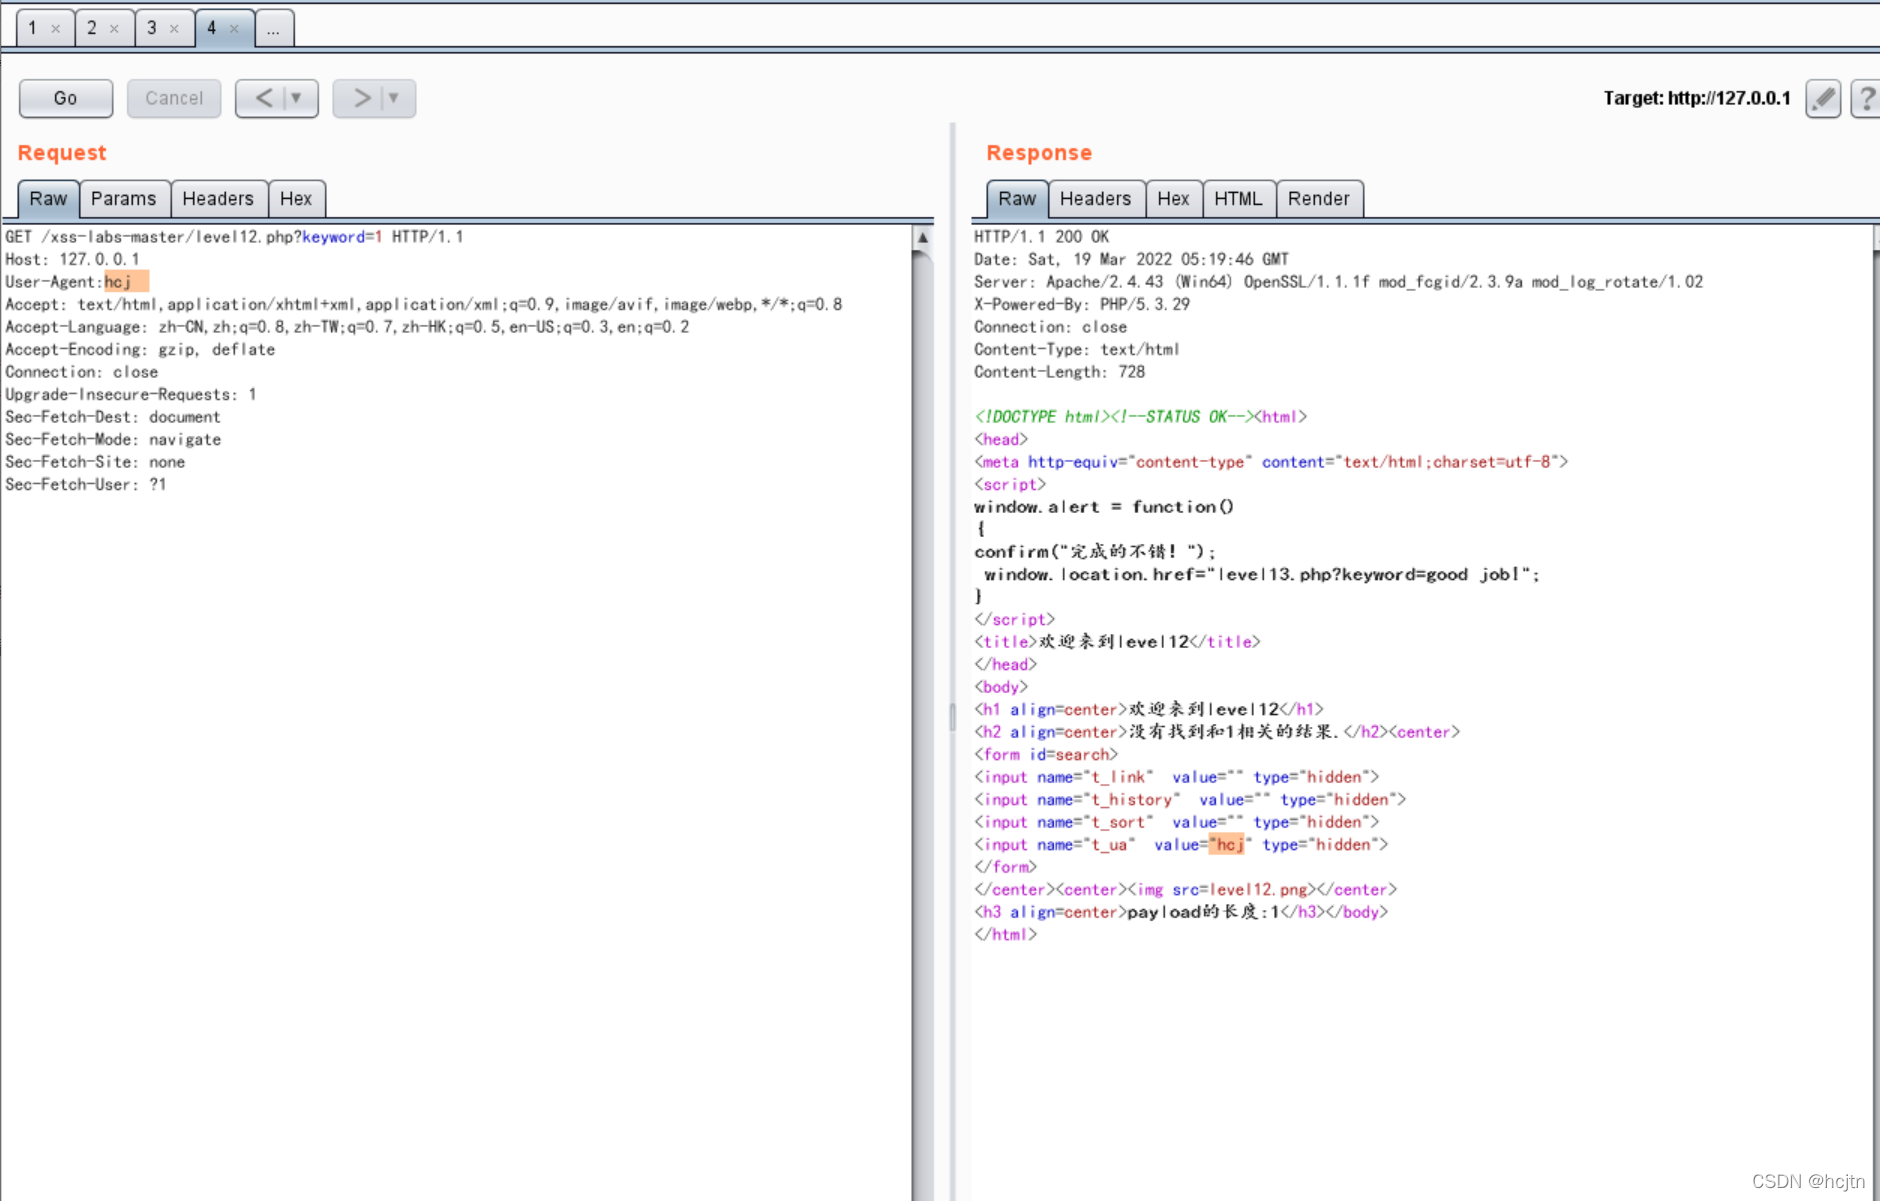The width and height of the screenshot is (1880, 1201).
Task: Open a new tab via the ... tab
Action: pyautogui.click(x=274, y=28)
